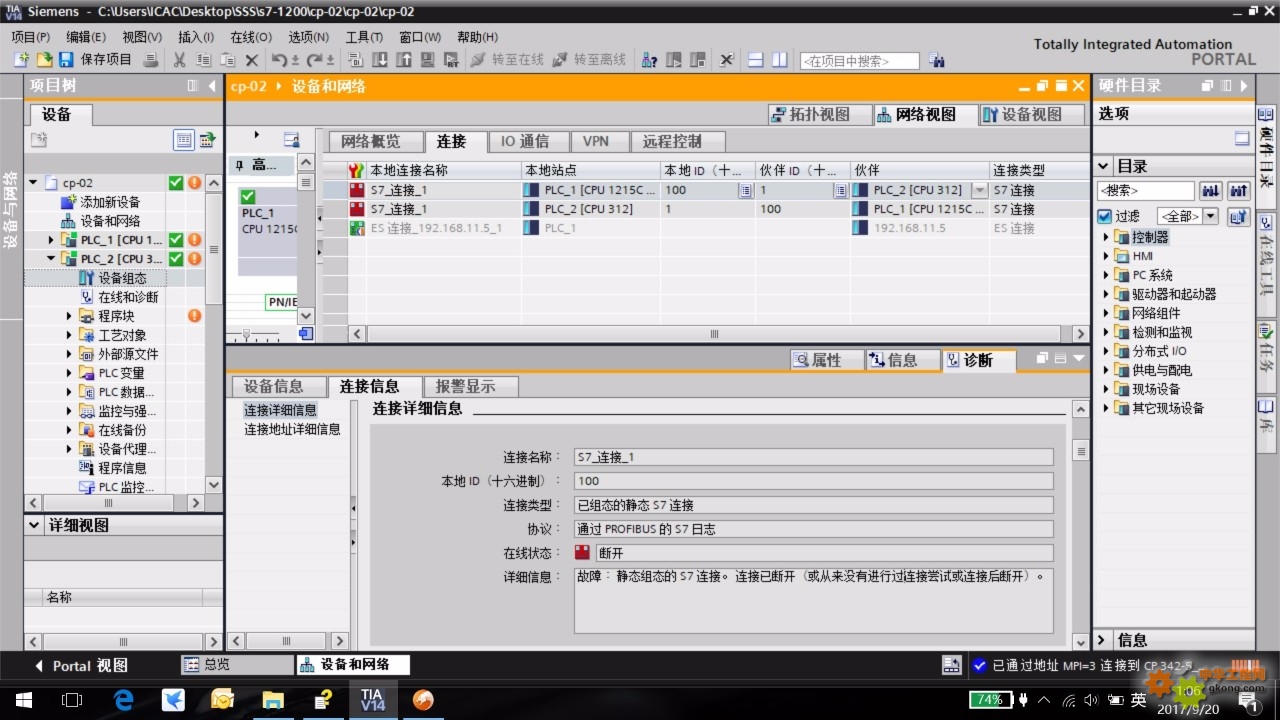The image size is (1280, 720).
Task: Expand the 控制器 catalog folder
Action: coord(1107,237)
